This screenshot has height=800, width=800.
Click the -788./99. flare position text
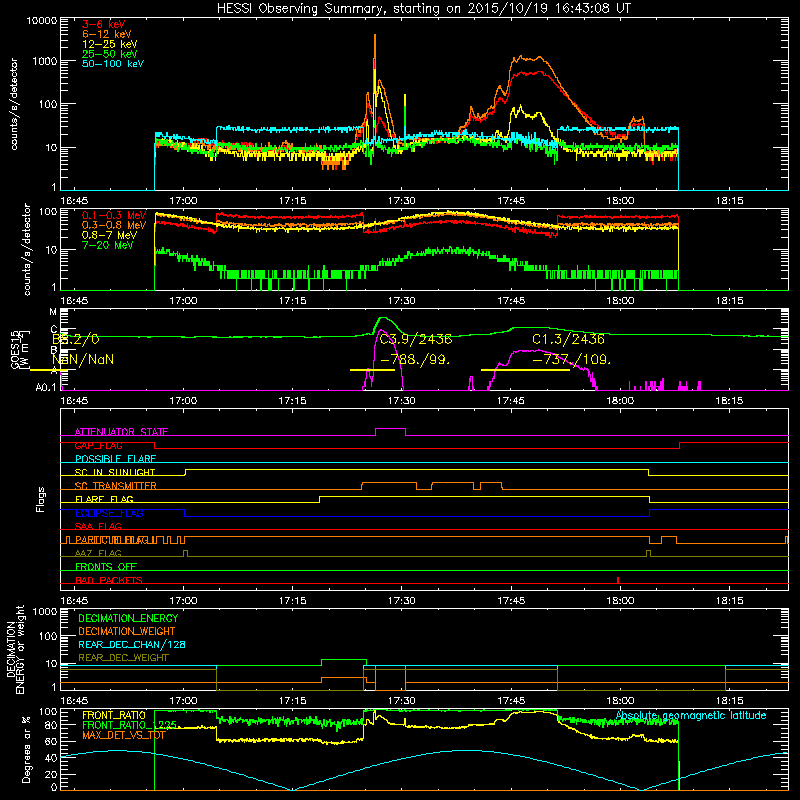pyautogui.click(x=415, y=359)
